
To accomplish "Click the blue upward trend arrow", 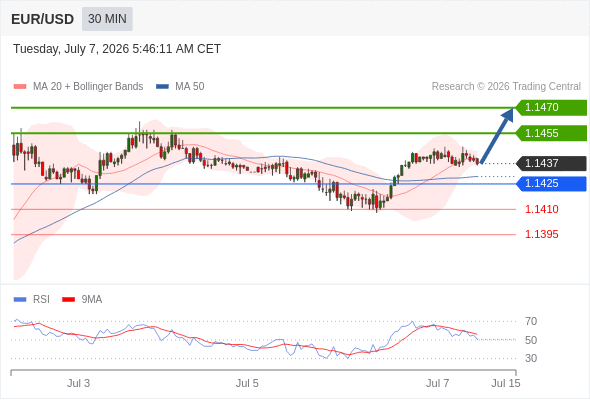I will [497, 136].
